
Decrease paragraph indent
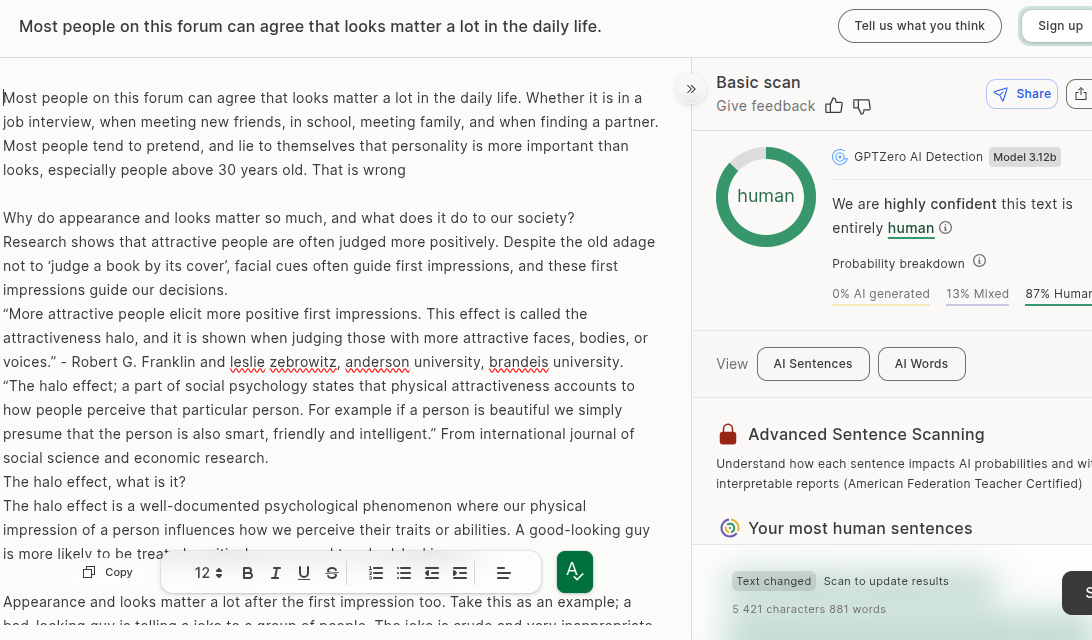pos(432,573)
